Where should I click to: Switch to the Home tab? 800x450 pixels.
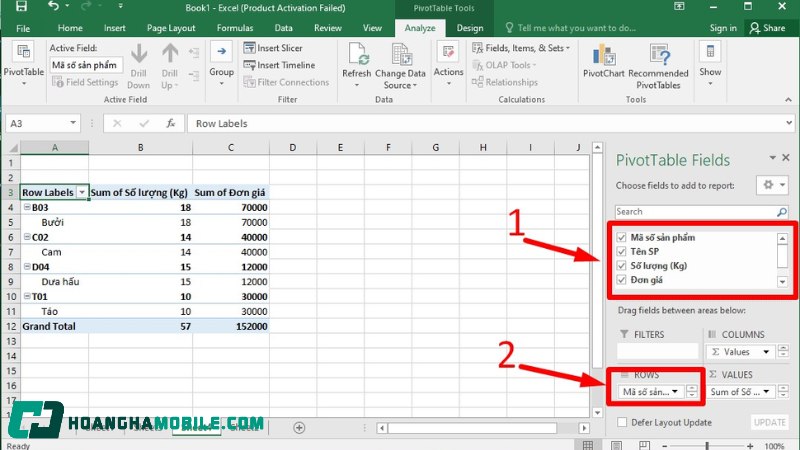(x=70, y=28)
